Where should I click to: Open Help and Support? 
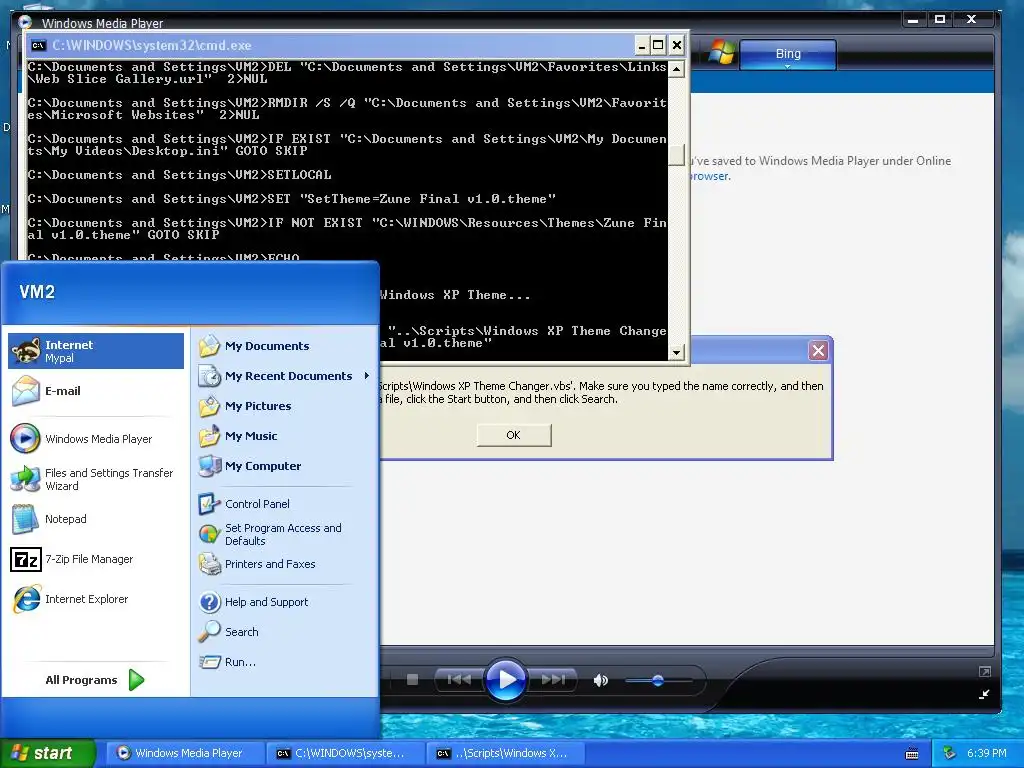pyautogui.click(x=285, y=602)
